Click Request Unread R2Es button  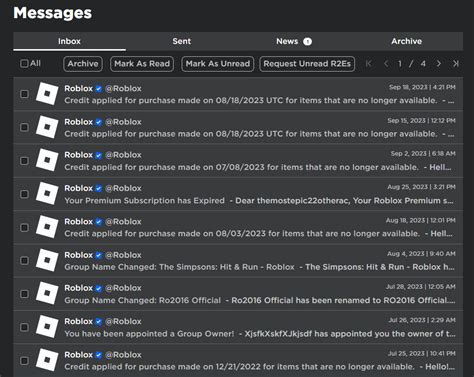(307, 64)
